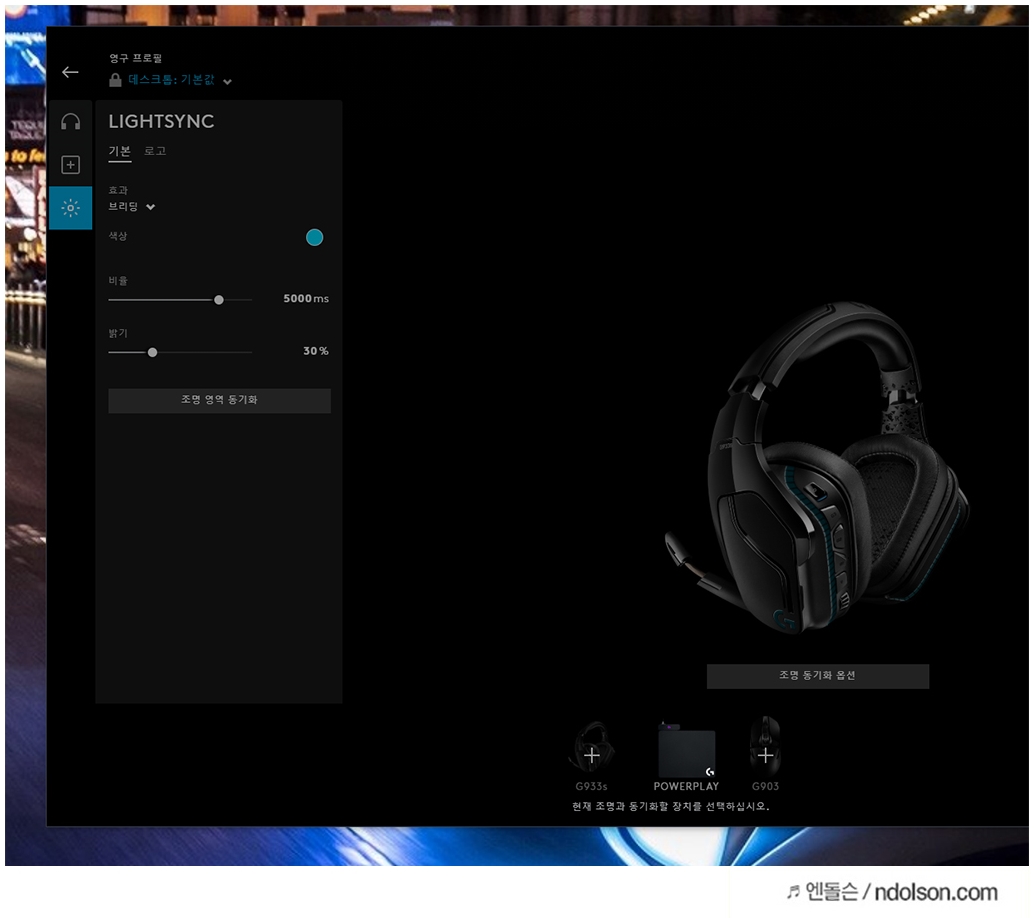This screenshot has height=918, width=1034.
Task: Click the 조명 영역 동기화 button
Action: (220, 400)
